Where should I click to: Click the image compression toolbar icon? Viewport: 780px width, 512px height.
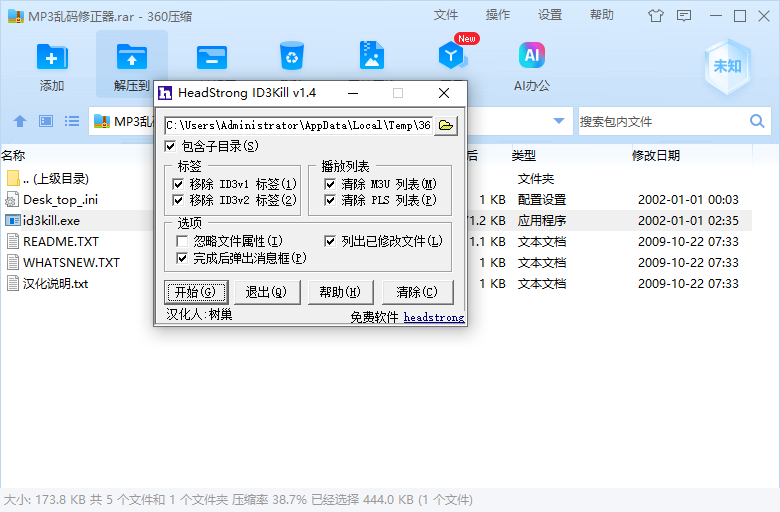(372, 55)
